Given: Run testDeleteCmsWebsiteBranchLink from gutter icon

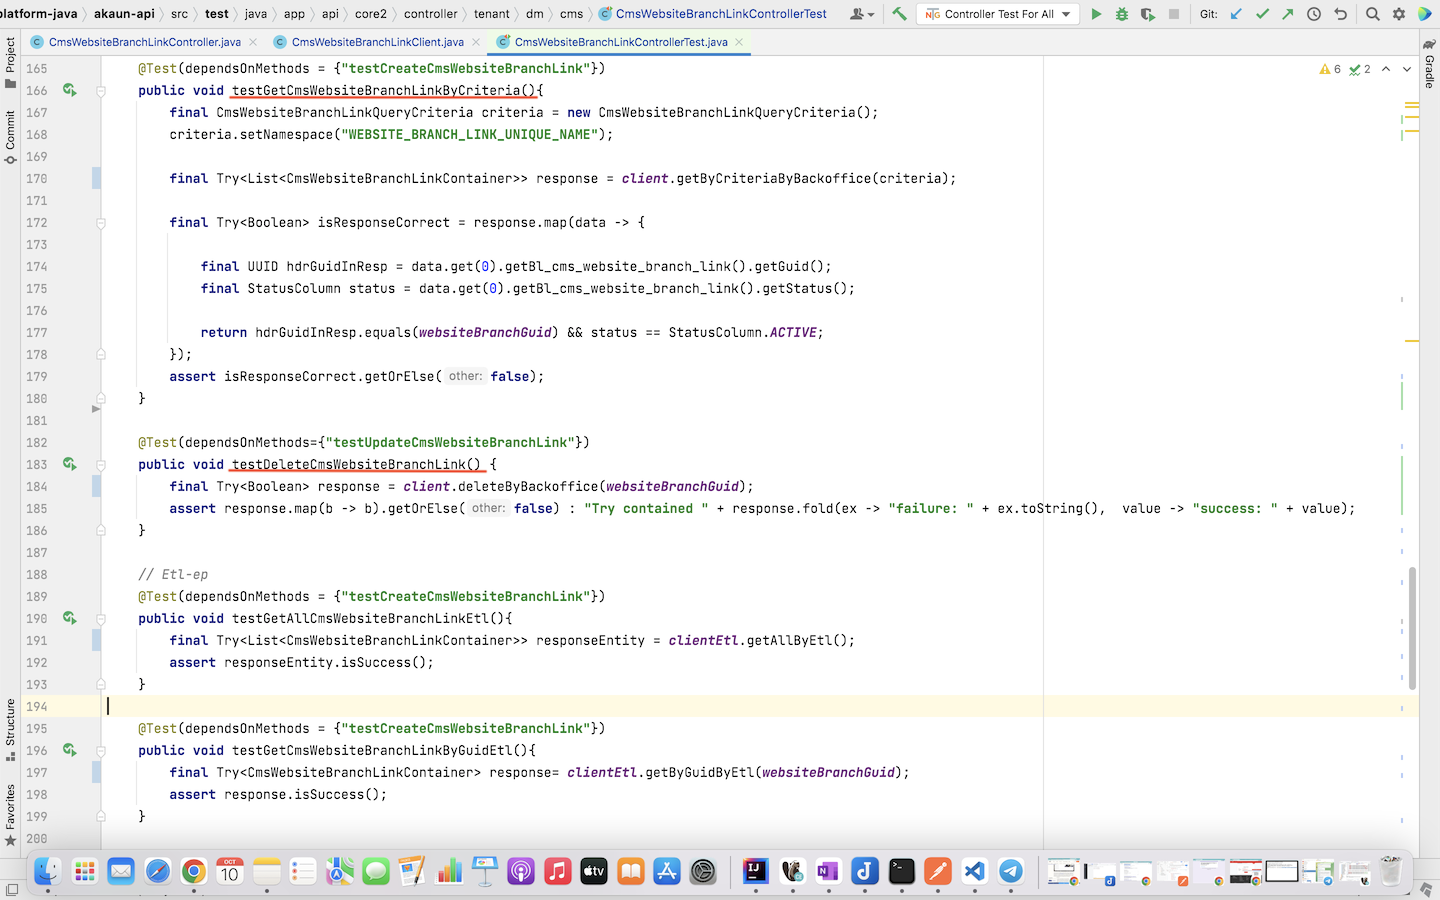Looking at the screenshot, I should (69, 464).
